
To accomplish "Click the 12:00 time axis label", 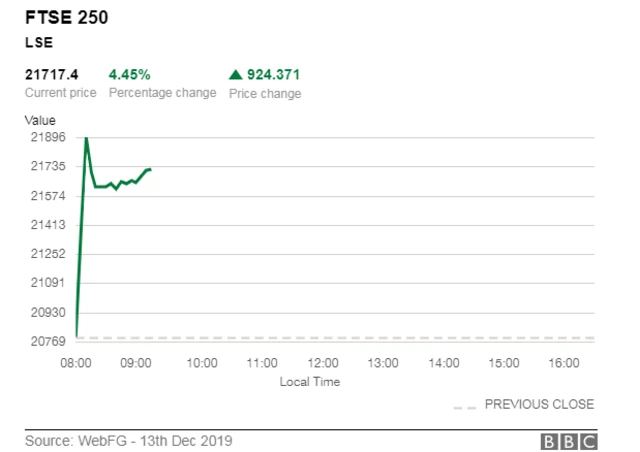I will click(322, 362).
